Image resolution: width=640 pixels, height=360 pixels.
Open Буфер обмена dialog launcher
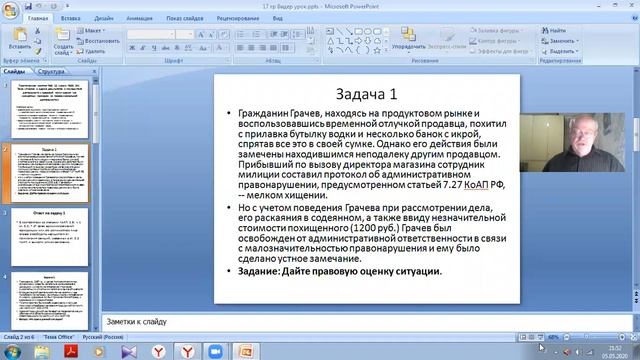[45, 61]
